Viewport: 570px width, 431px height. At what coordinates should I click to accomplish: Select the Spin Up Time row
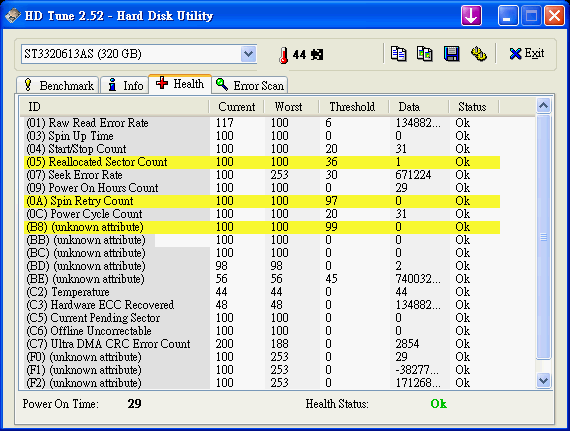click(x=262, y=136)
